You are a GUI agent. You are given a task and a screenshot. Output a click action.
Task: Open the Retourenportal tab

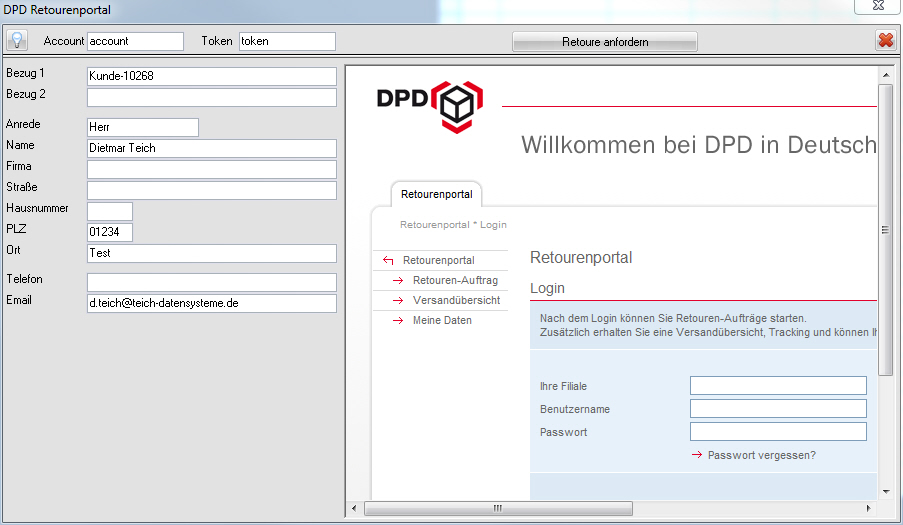coord(437,194)
